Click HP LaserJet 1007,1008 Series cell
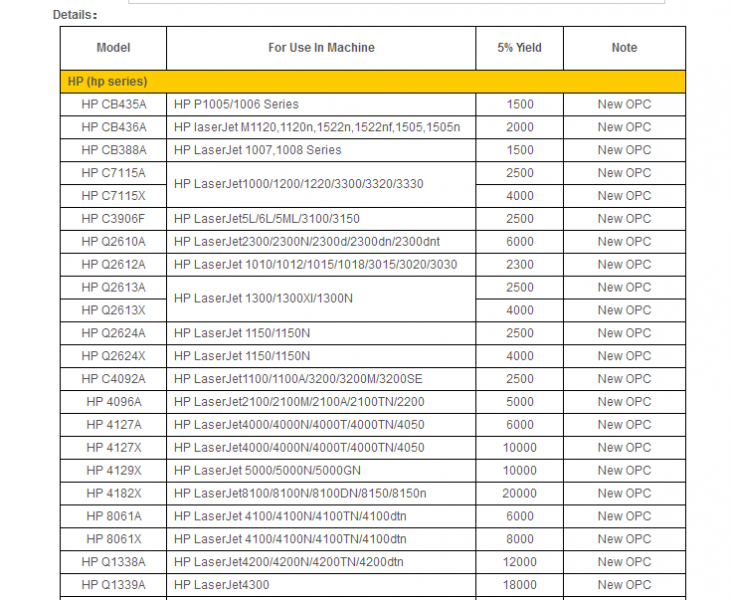Screen dimensions: 731x600 321,150
